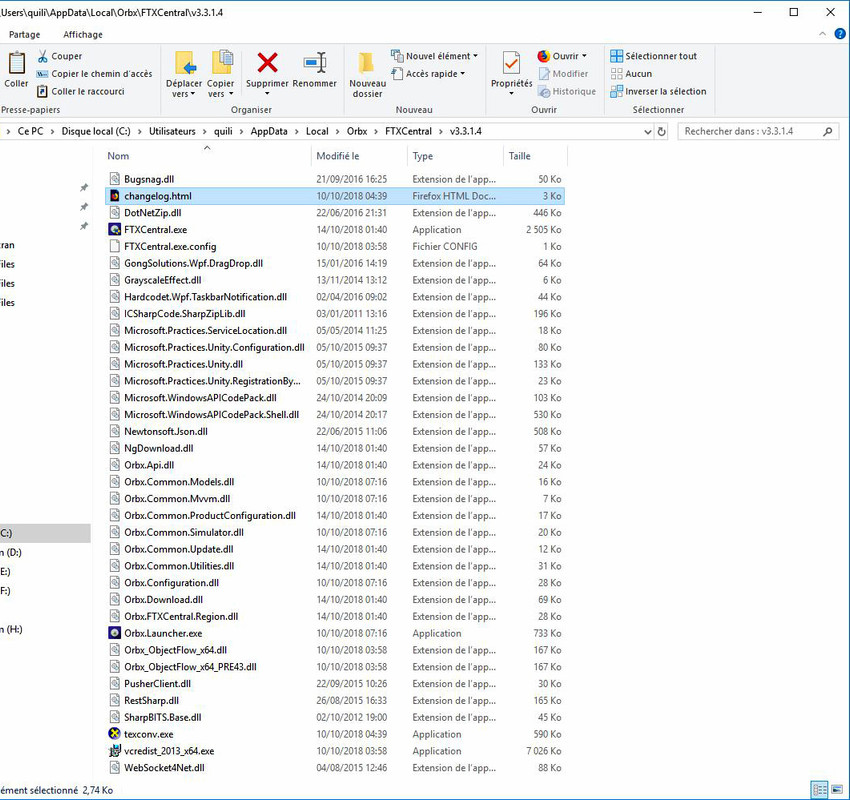Screen dimensions: 850x800
Task: Click the refresh button beside address bar
Action: (661, 132)
